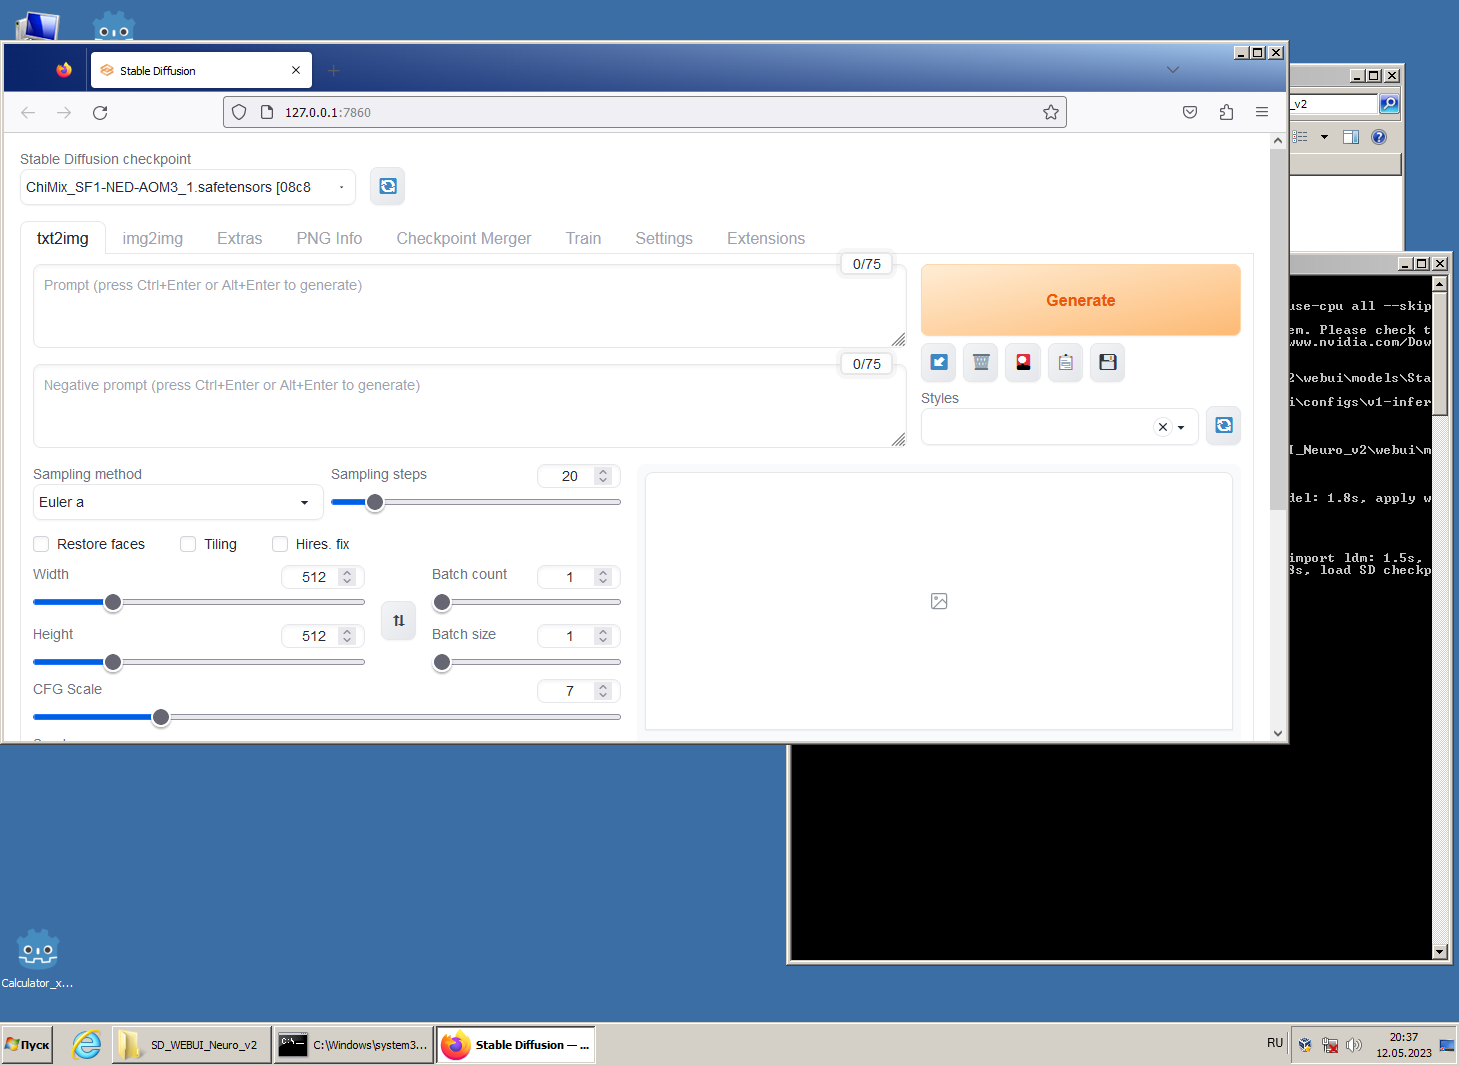Viewport: 1459px width, 1066px height.
Task: Open the Train tab
Action: point(583,238)
